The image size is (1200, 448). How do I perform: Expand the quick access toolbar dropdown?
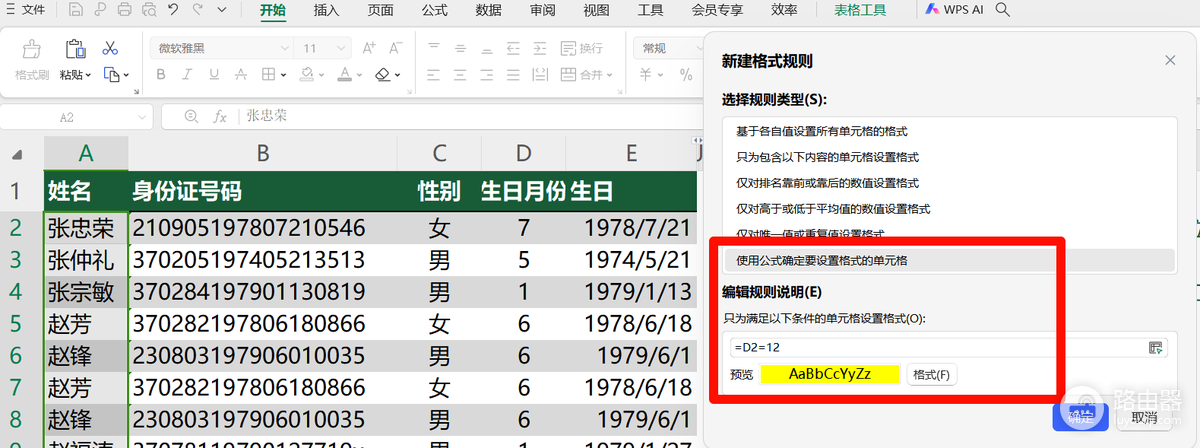223,11
